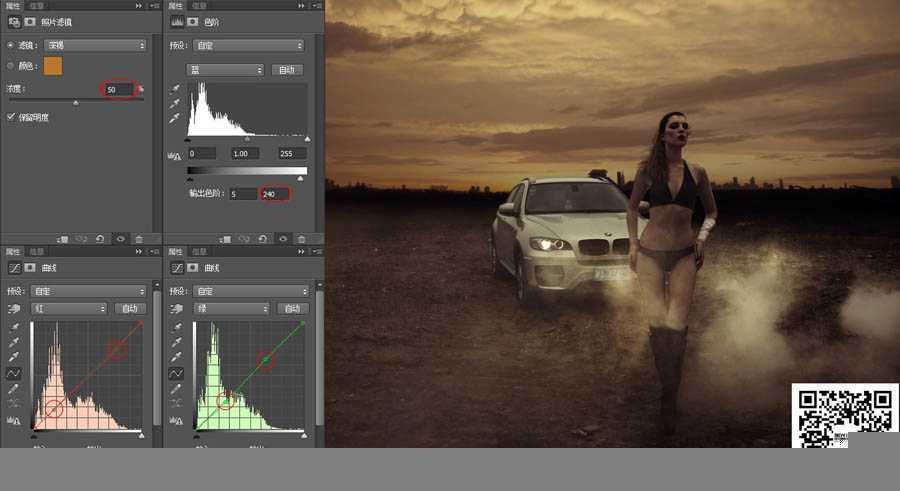Select the 颜色 color radio button
The width and height of the screenshot is (900, 491).
tap(10, 66)
